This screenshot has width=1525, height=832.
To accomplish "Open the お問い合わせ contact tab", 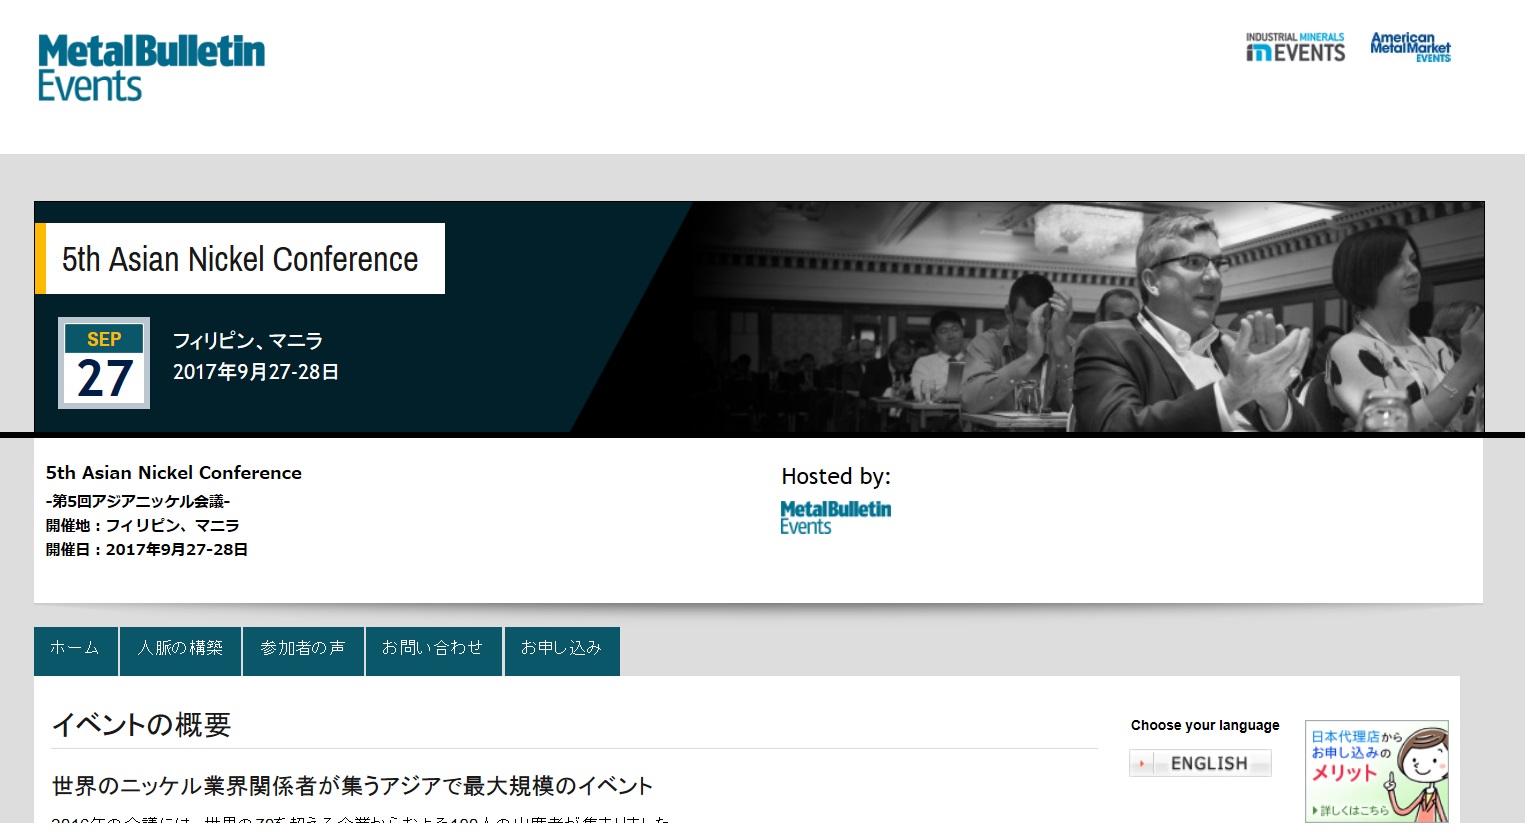I will click(433, 650).
